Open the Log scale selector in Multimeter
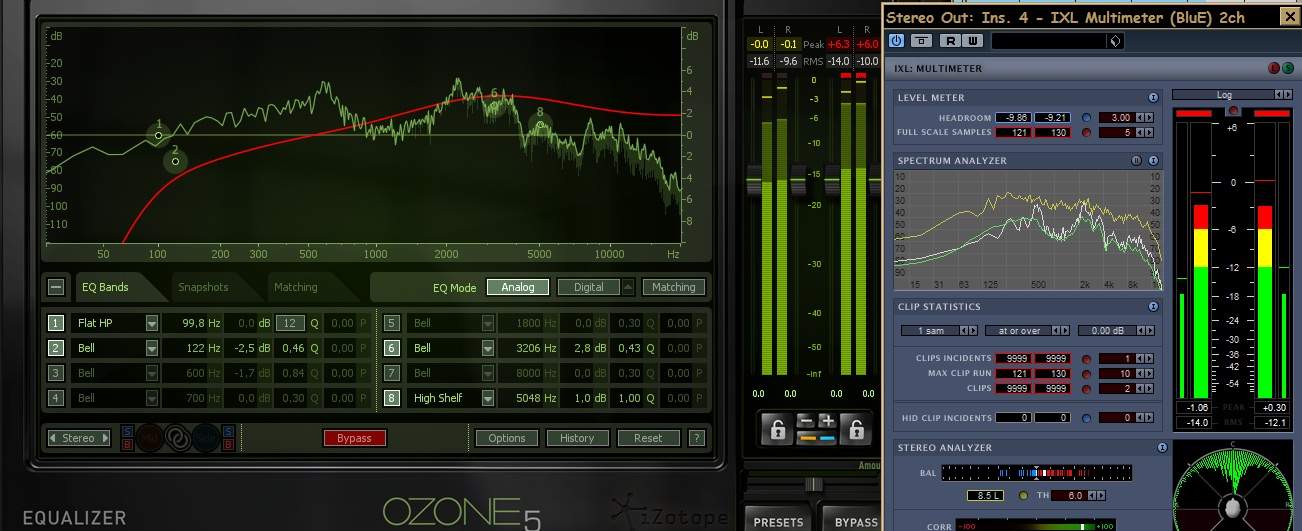Screen dimensions: 1302x531 [x=1230, y=95]
